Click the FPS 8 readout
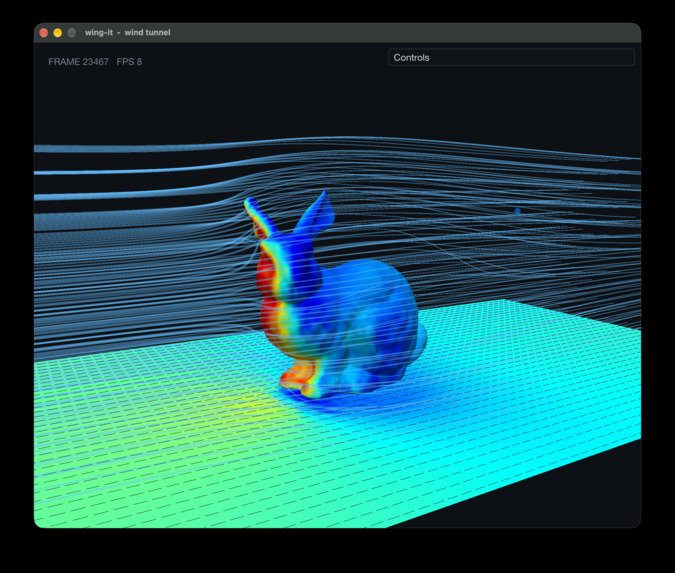The image size is (675, 573). 129,62
